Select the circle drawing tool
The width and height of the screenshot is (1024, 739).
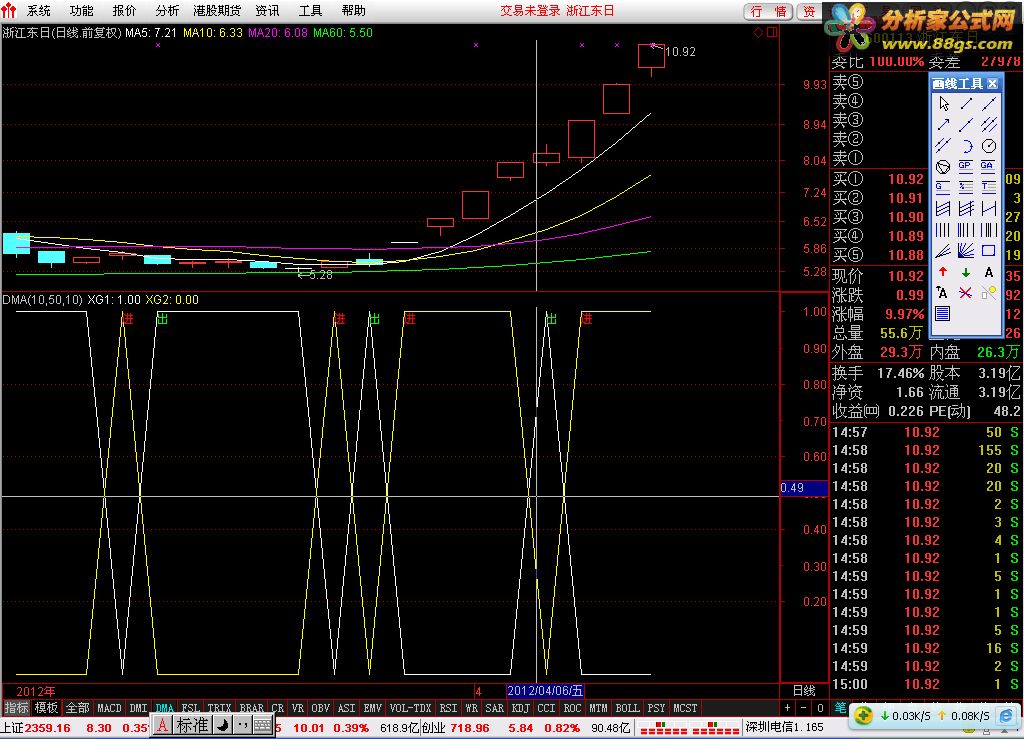point(989,146)
